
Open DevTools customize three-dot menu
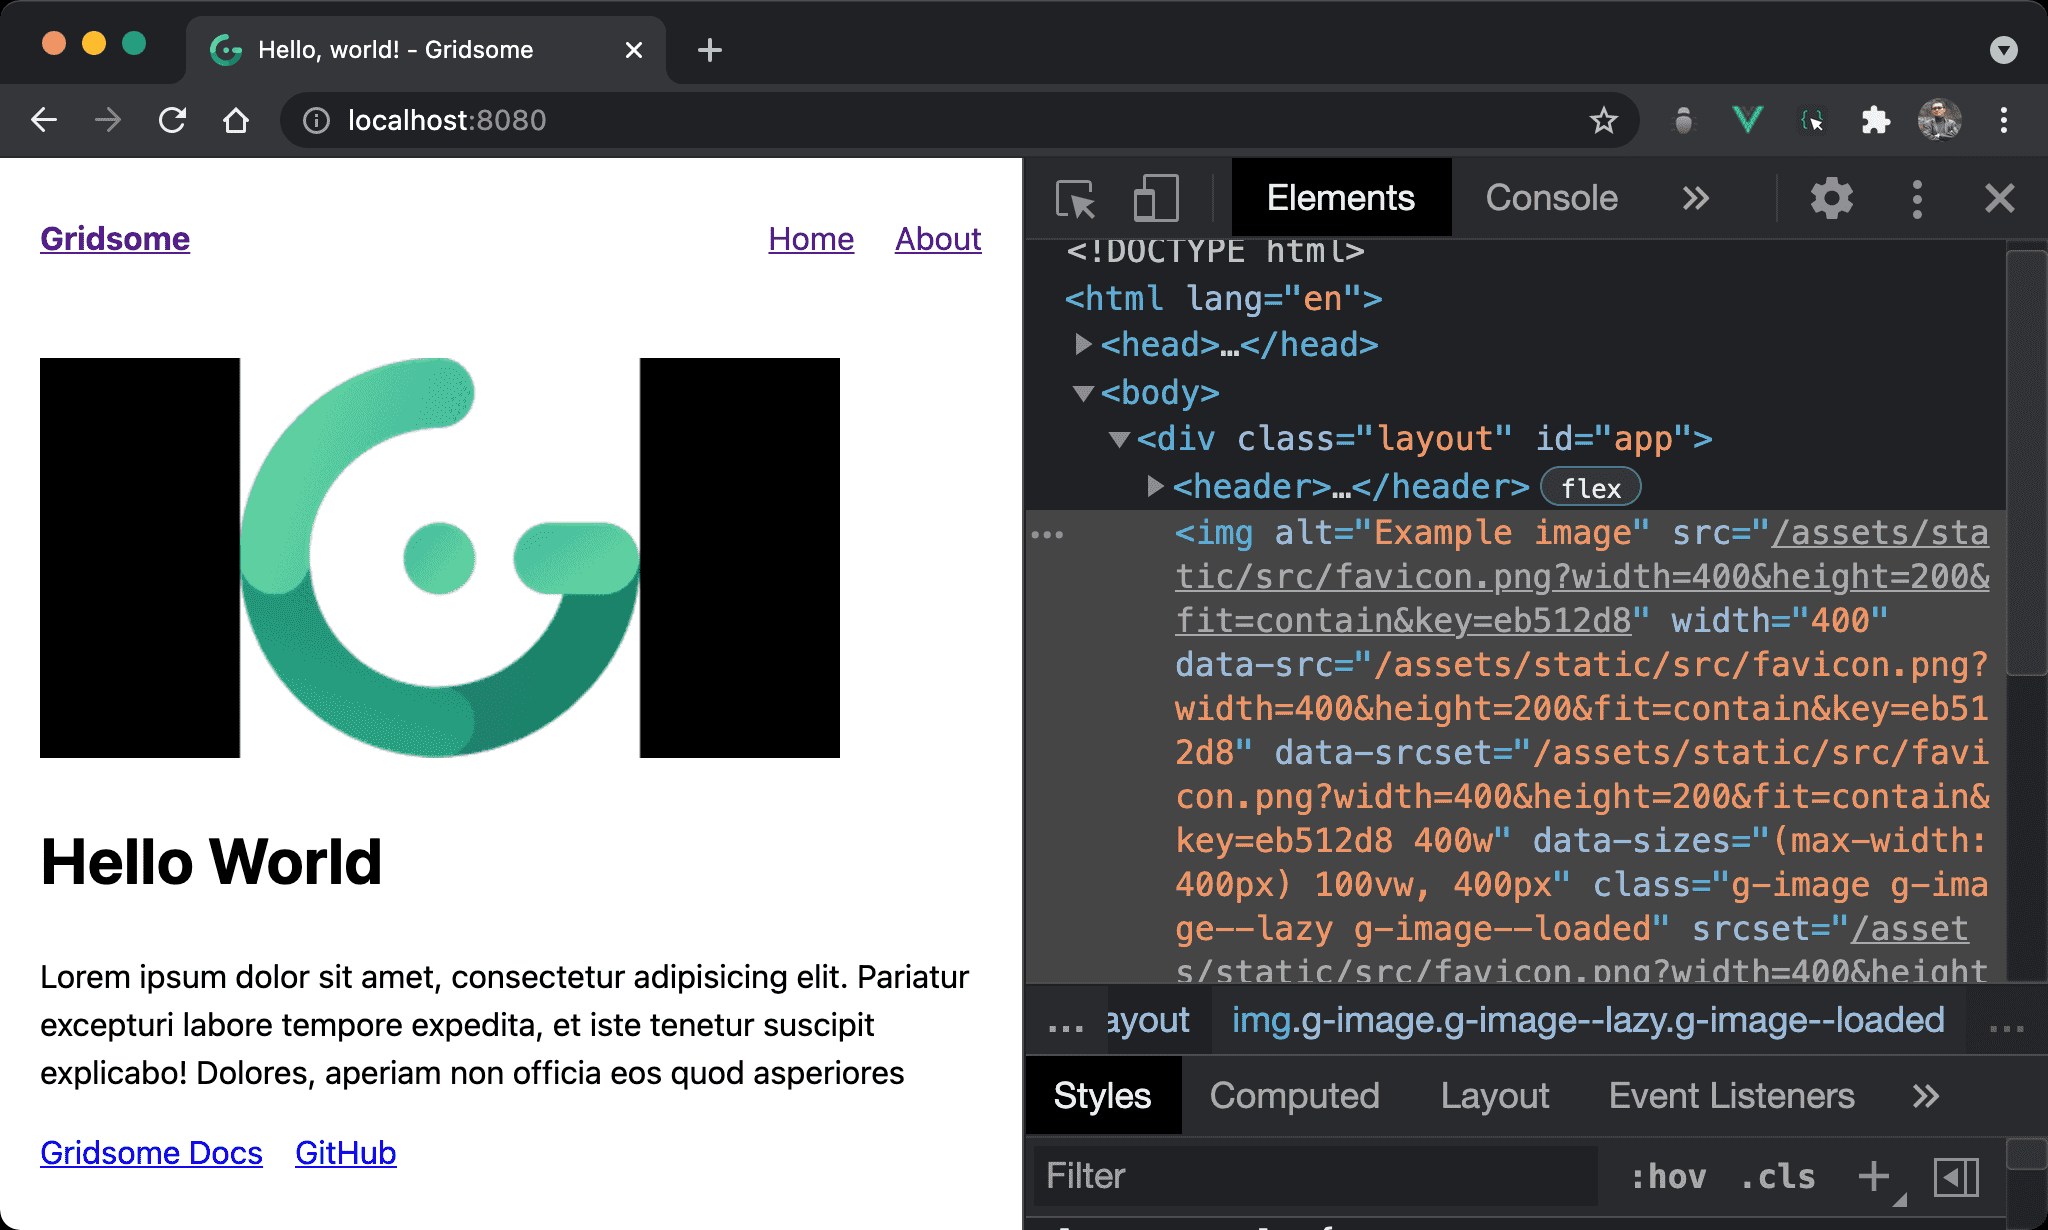point(1917,198)
